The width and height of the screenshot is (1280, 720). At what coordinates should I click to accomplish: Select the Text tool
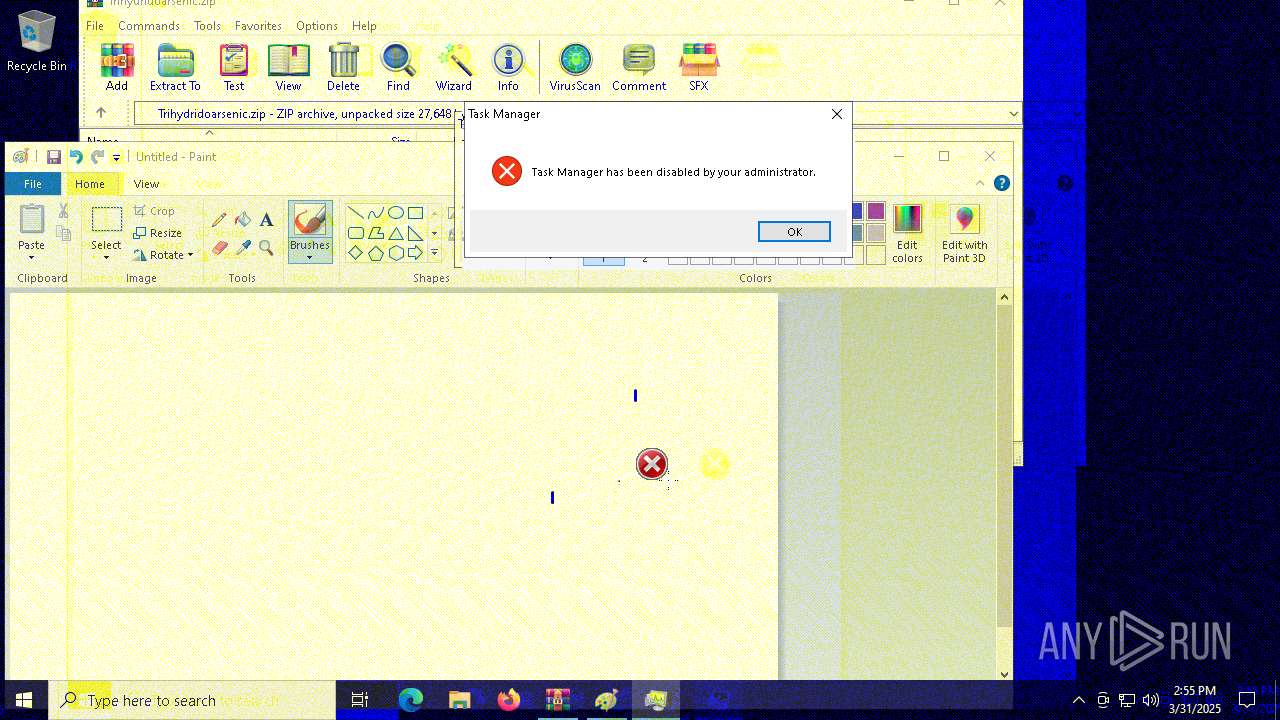click(x=266, y=220)
